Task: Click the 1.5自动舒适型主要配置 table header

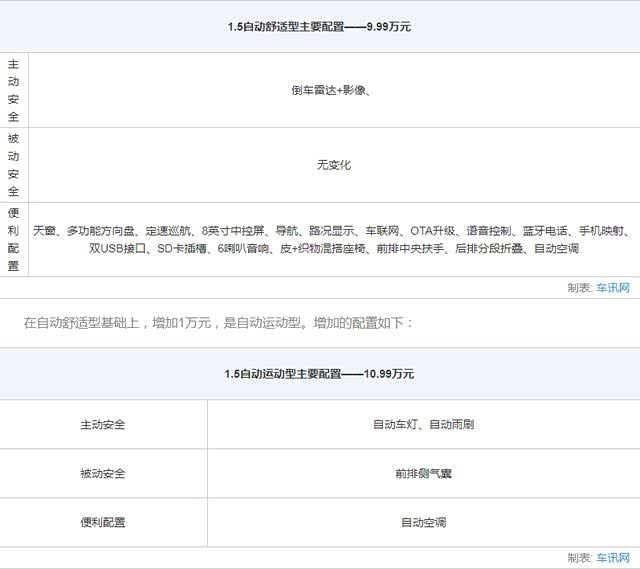Action: 319,27
